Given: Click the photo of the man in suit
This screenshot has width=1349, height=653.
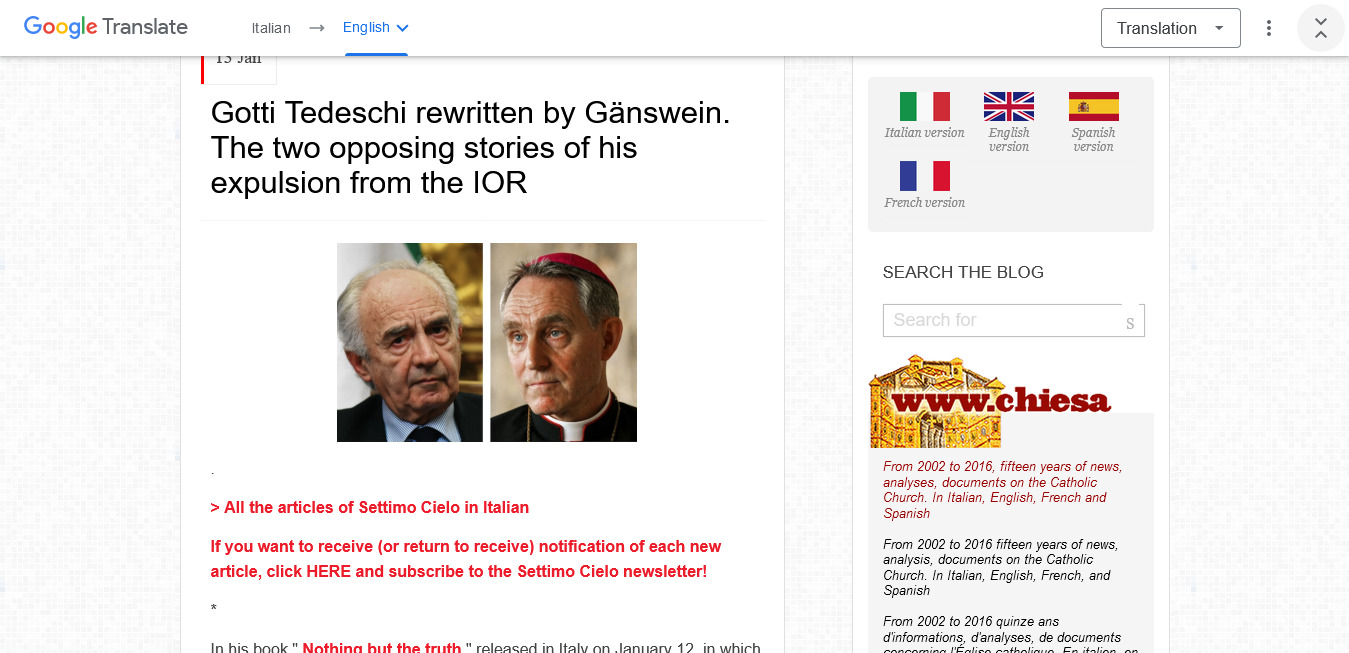Looking at the screenshot, I should coord(410,342).
